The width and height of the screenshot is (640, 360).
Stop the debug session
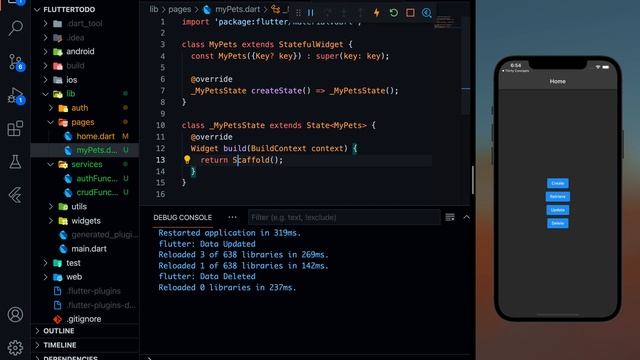[410, 13]
